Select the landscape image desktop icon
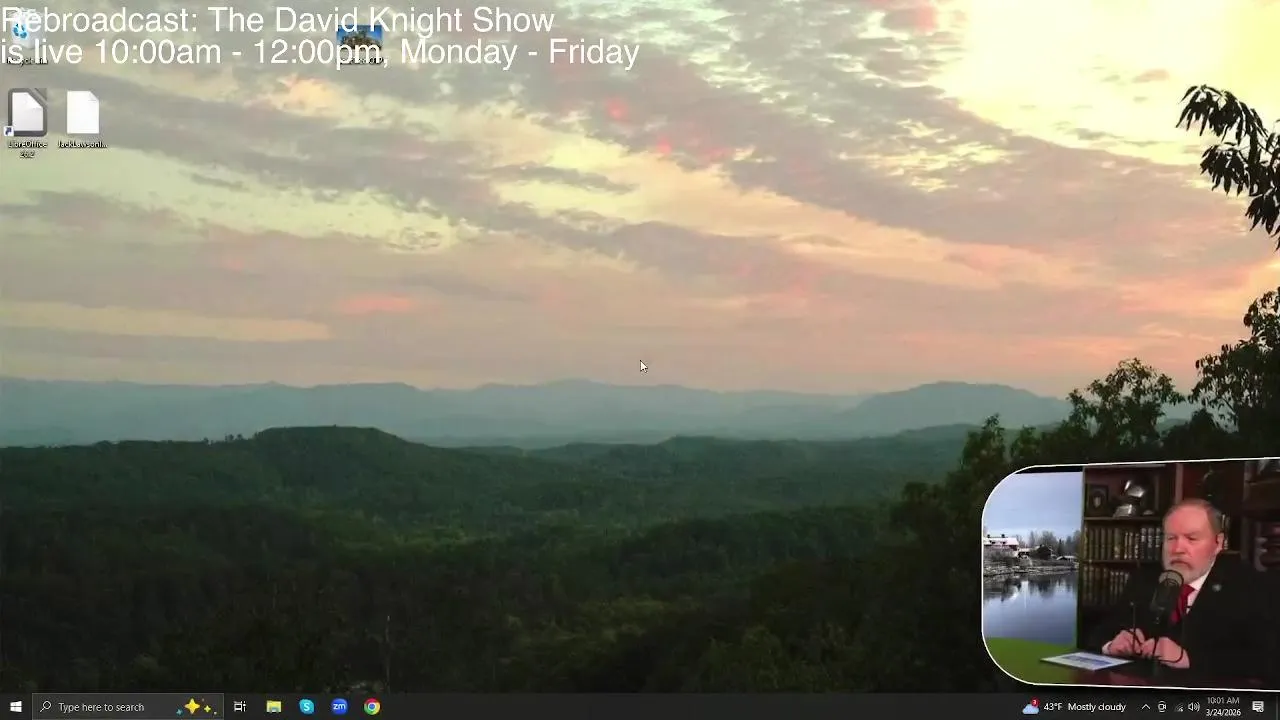The height and width of the screenshot is (720, 1280). click(x=359, y=42)
